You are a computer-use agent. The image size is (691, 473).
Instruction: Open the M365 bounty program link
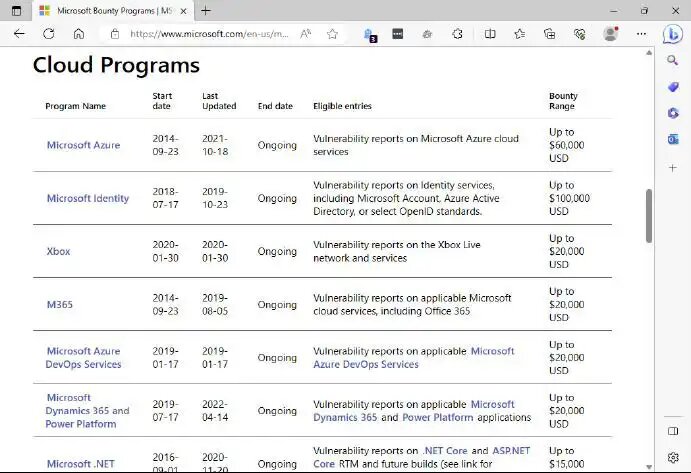coord(59,305)
